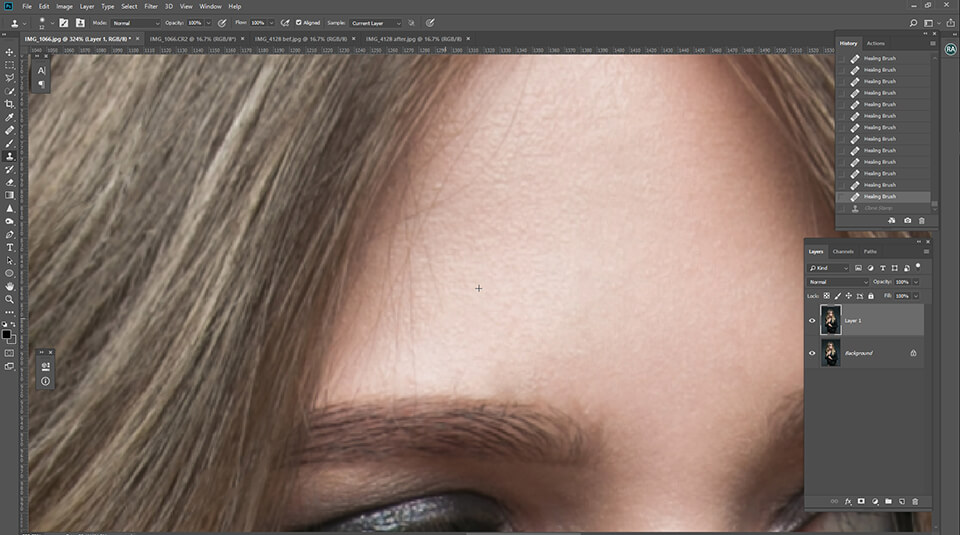Open the search icon in options bar
The image size is (960, 535).
point(913,23)
